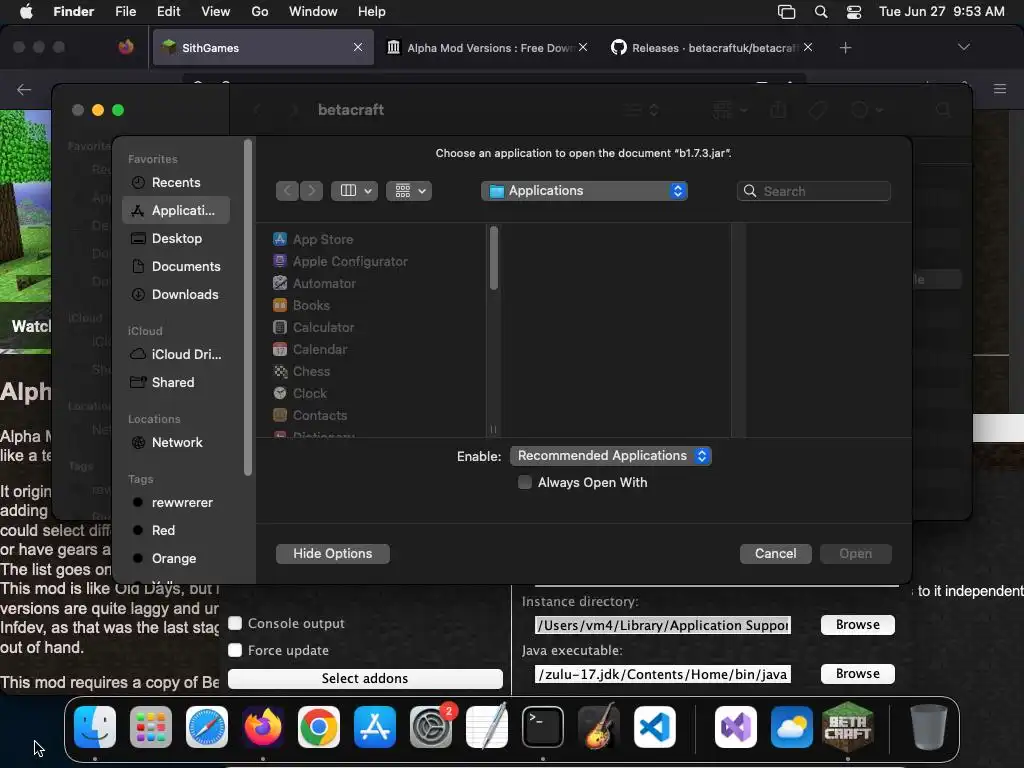Open the Apple menu
The width and height of the screenshot is (1024, 768).
coord(26,12)
